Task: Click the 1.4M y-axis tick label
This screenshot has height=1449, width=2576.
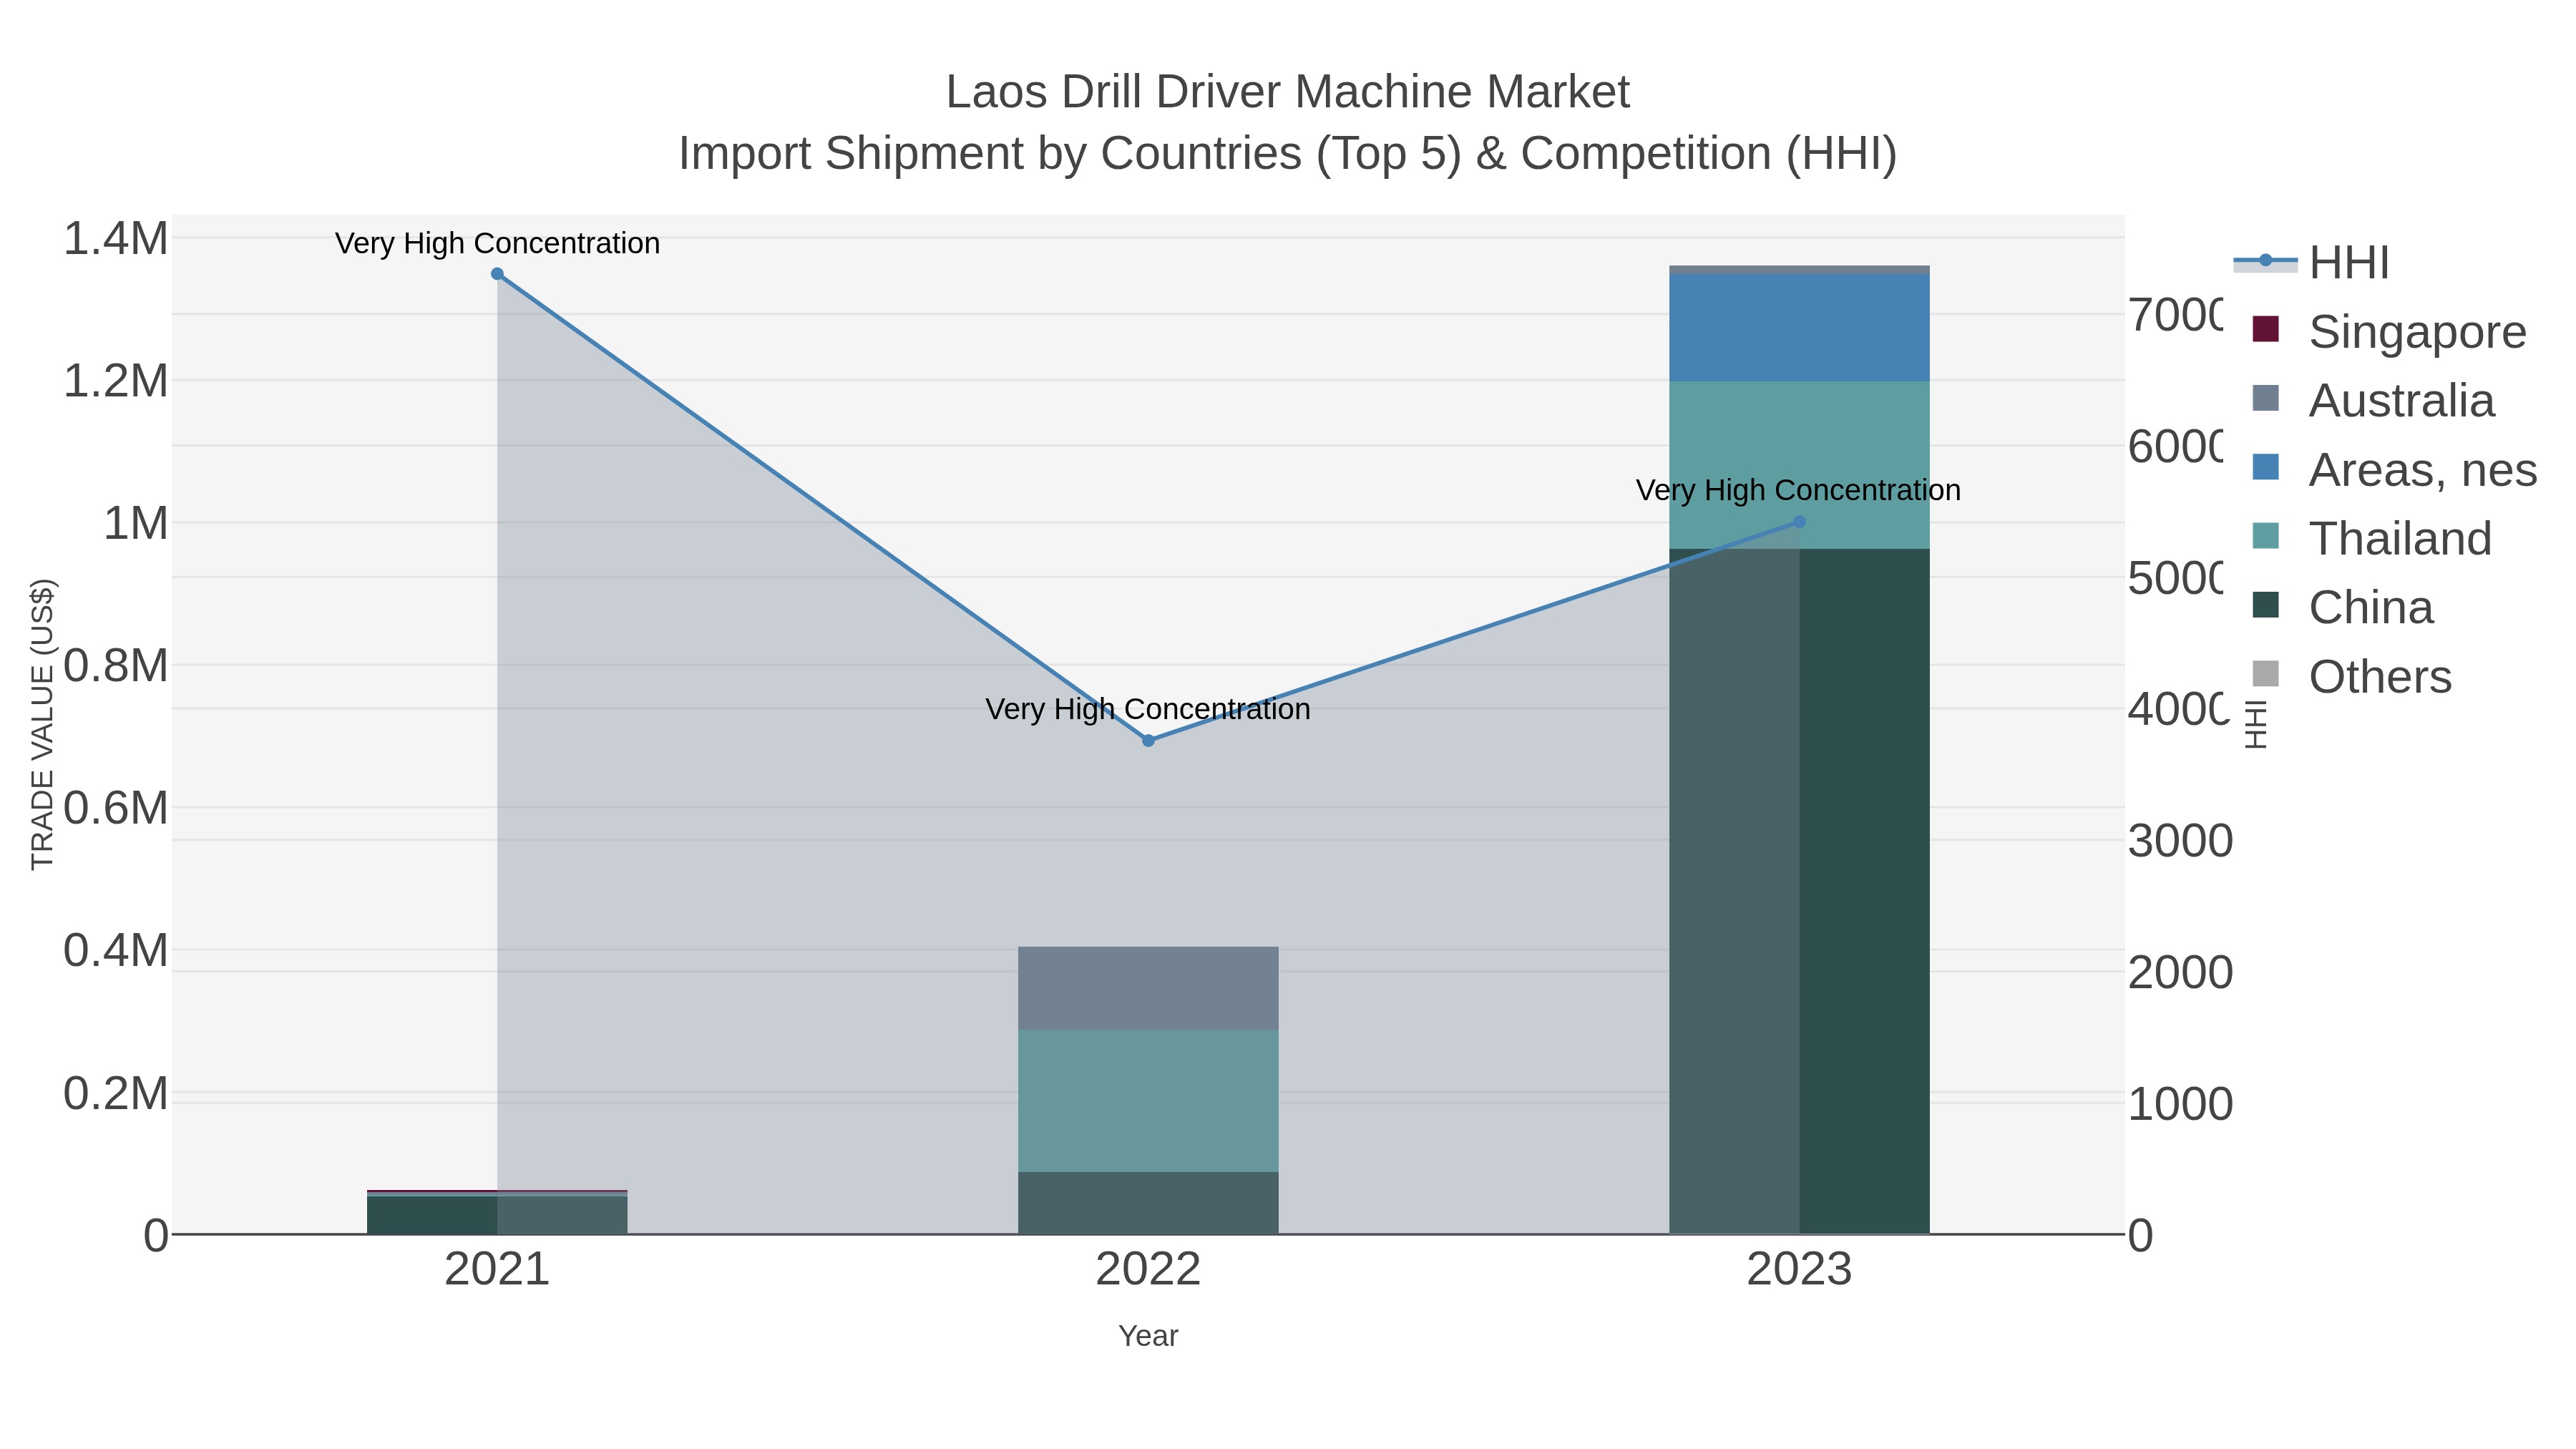Action: (x=116, y=239)
